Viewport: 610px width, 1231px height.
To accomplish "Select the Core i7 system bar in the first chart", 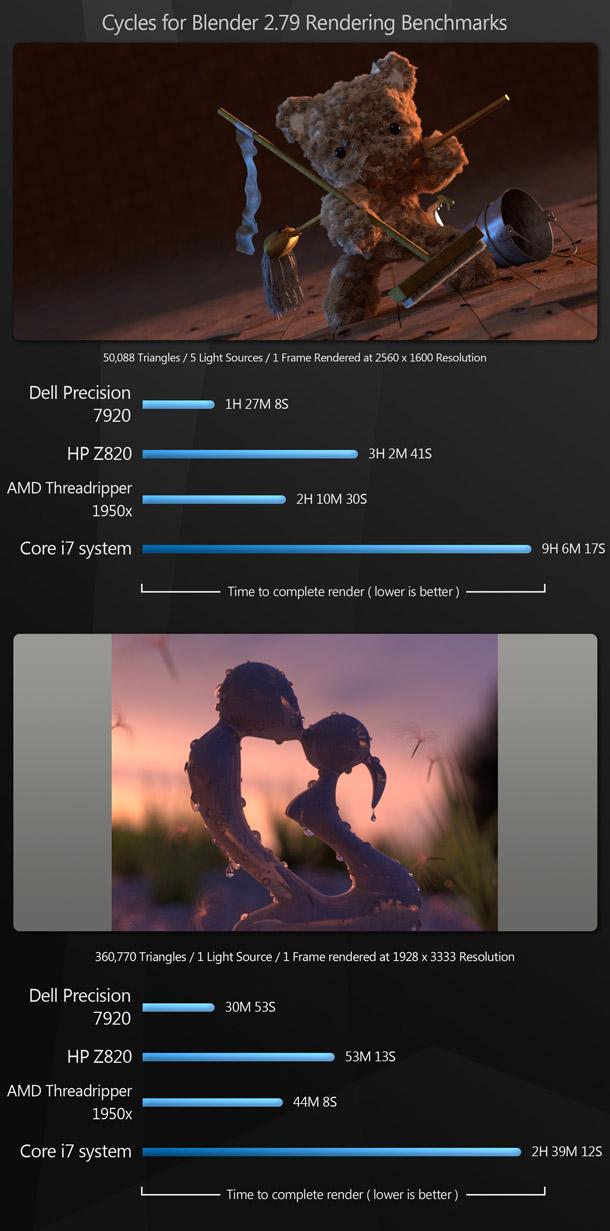I will click(337, 549).
